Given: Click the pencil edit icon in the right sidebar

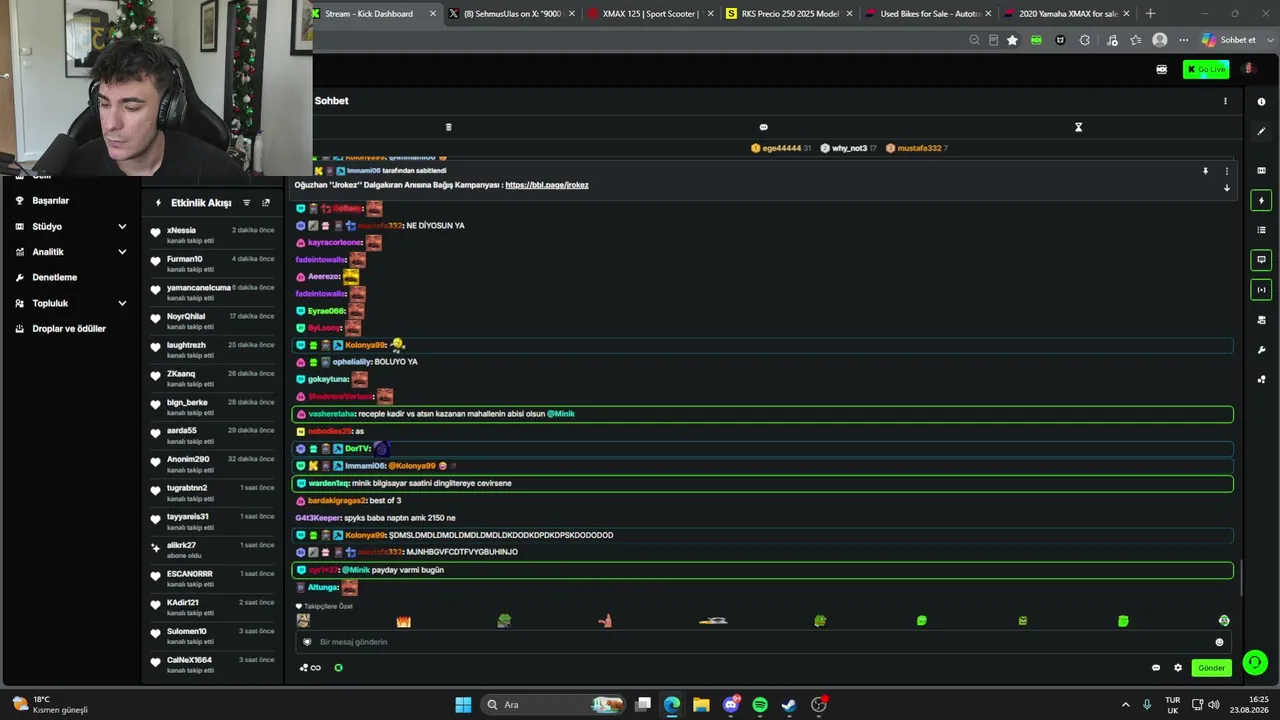Looking at the screenshot, I should pos(1261,132).
